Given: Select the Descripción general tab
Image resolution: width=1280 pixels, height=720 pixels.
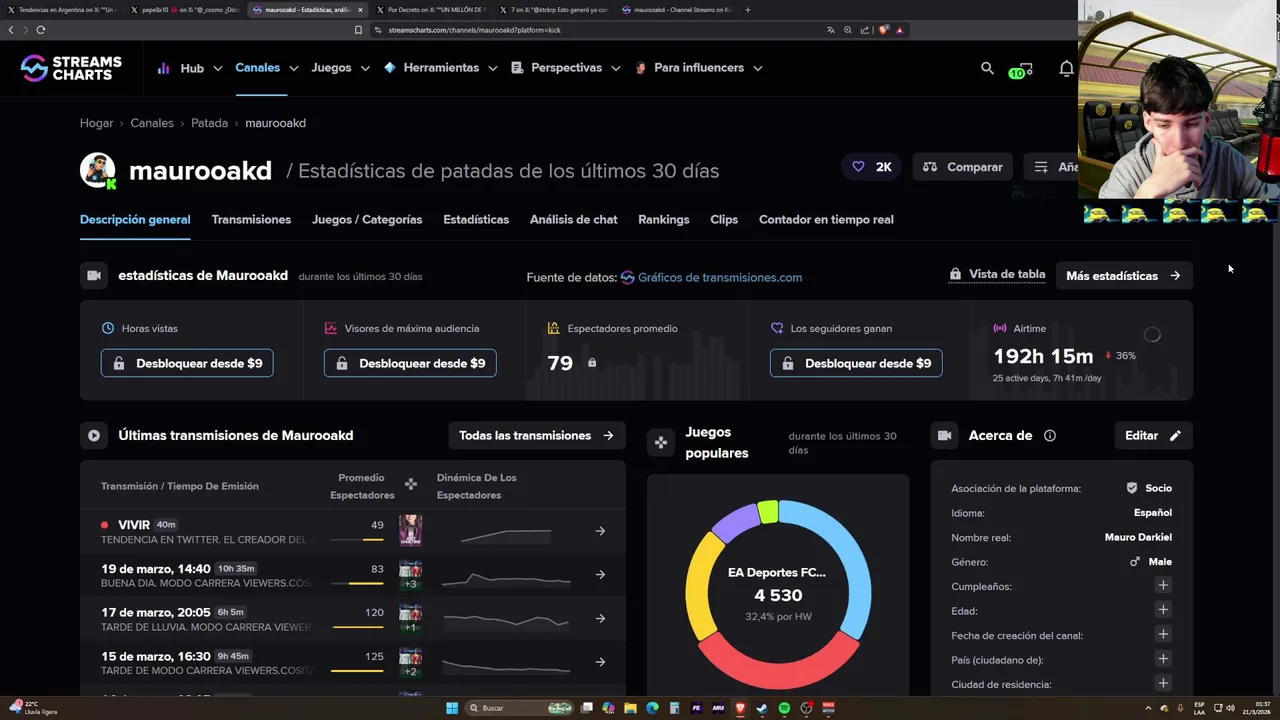Looking at the screenshot, I should pos(135,220).
